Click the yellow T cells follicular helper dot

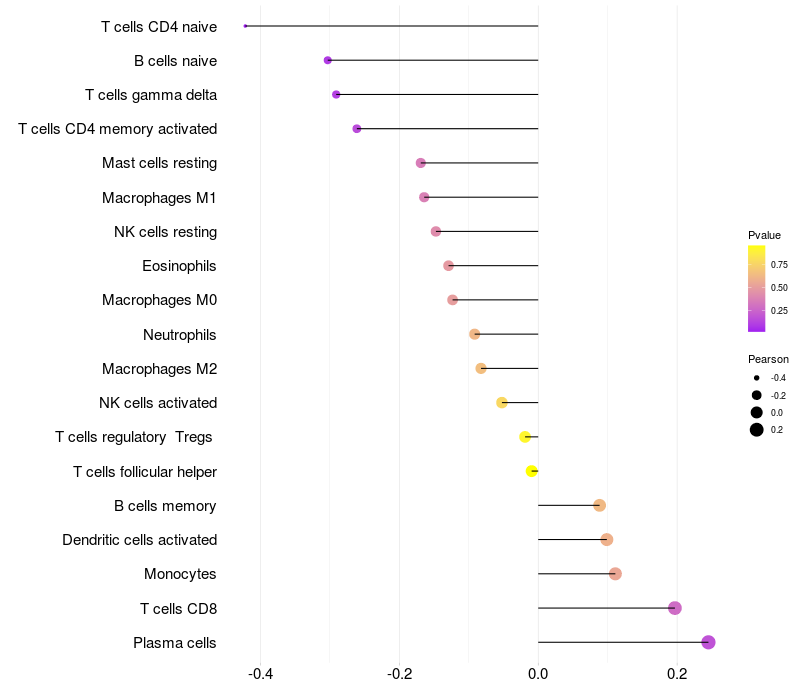[532, 471]
